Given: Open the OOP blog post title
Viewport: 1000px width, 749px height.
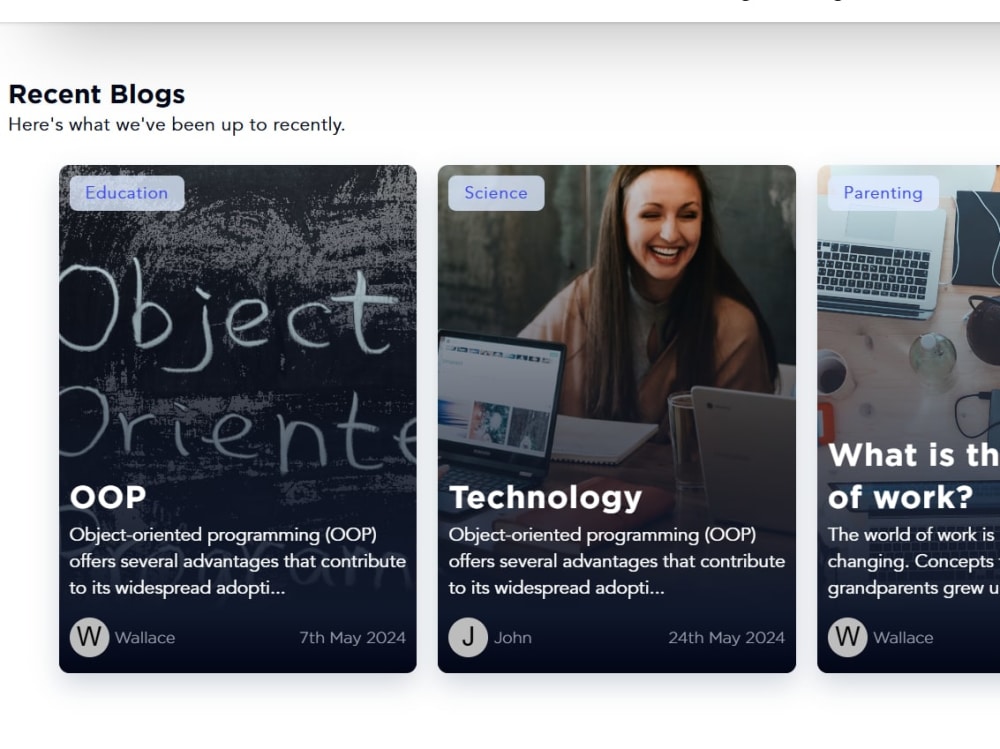Looking at the screenshot, I should [108, 497].
